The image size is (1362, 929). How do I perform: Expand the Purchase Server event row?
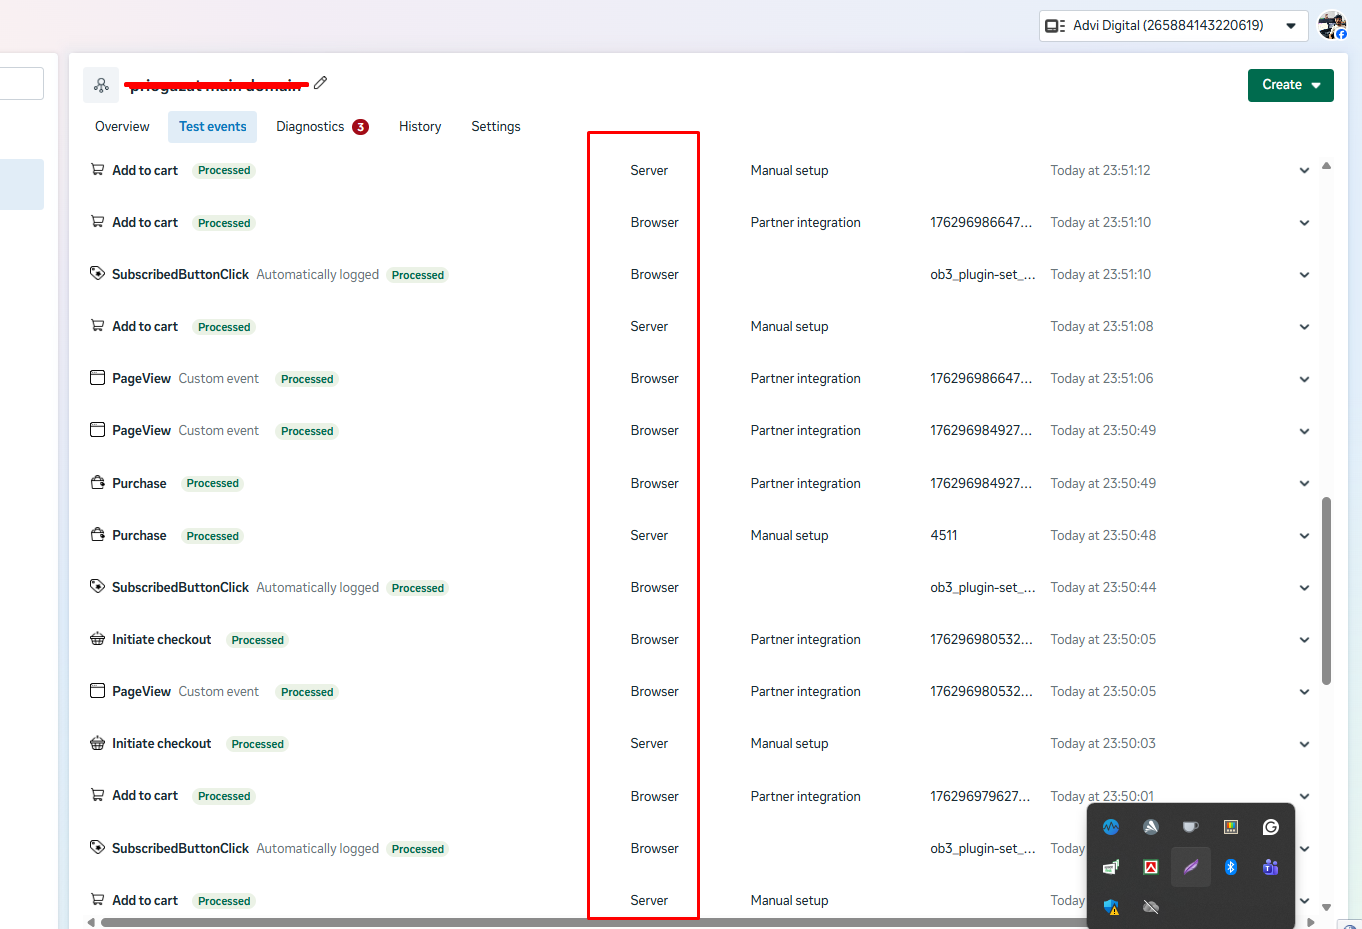pyautogui.click(x=1304, y=536)
